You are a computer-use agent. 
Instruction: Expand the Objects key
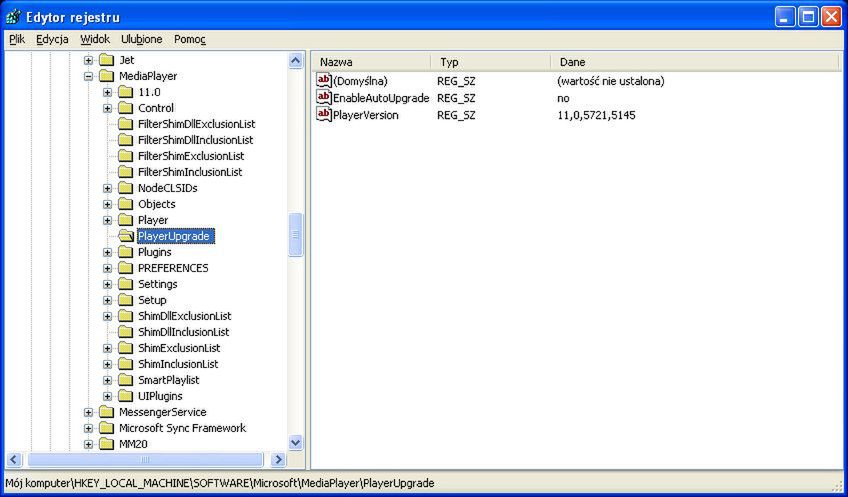[x=107, y=204]
